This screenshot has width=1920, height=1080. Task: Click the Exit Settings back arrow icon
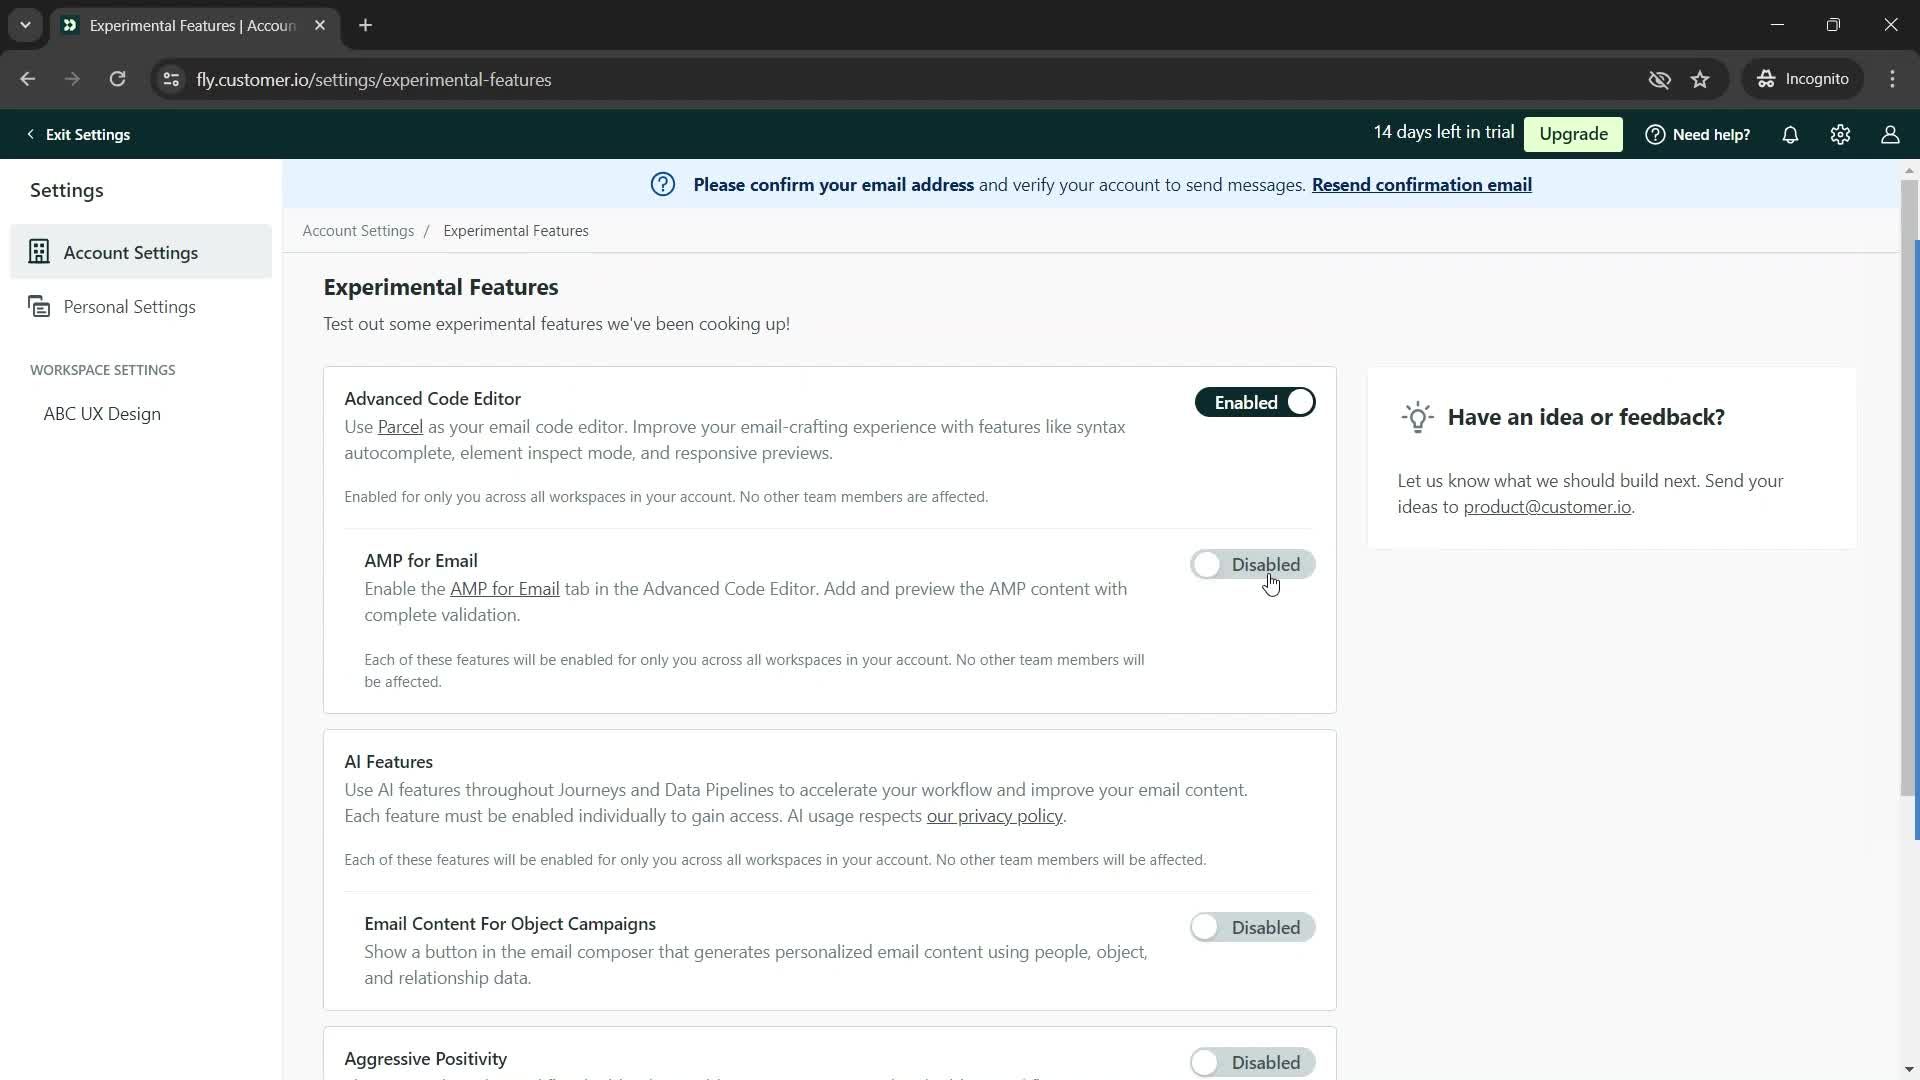[29, 133]
